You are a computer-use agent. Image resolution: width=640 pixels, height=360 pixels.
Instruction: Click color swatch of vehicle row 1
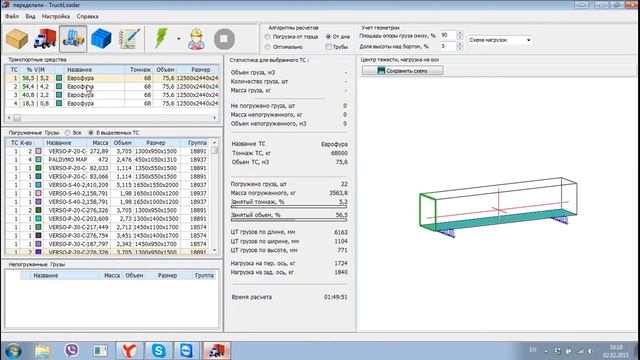tap(59, 78)
